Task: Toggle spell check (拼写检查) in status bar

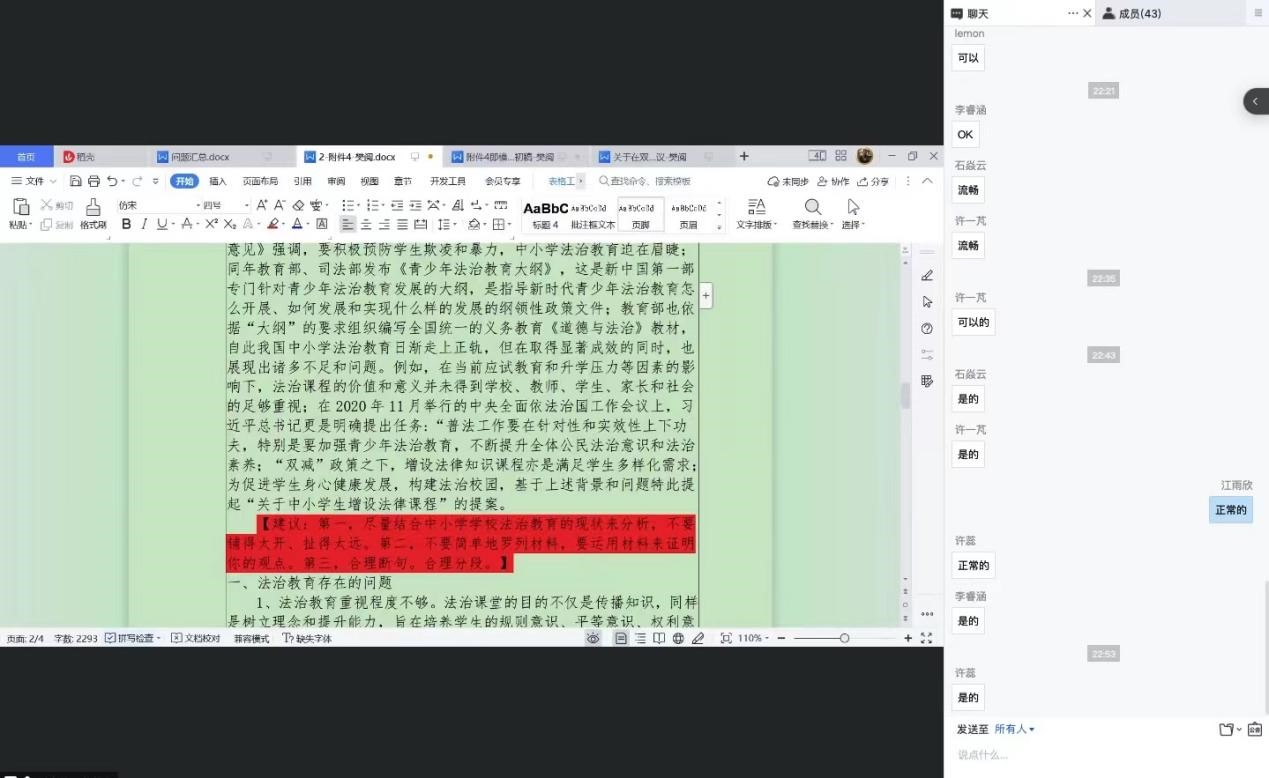Action: (132, 638)
